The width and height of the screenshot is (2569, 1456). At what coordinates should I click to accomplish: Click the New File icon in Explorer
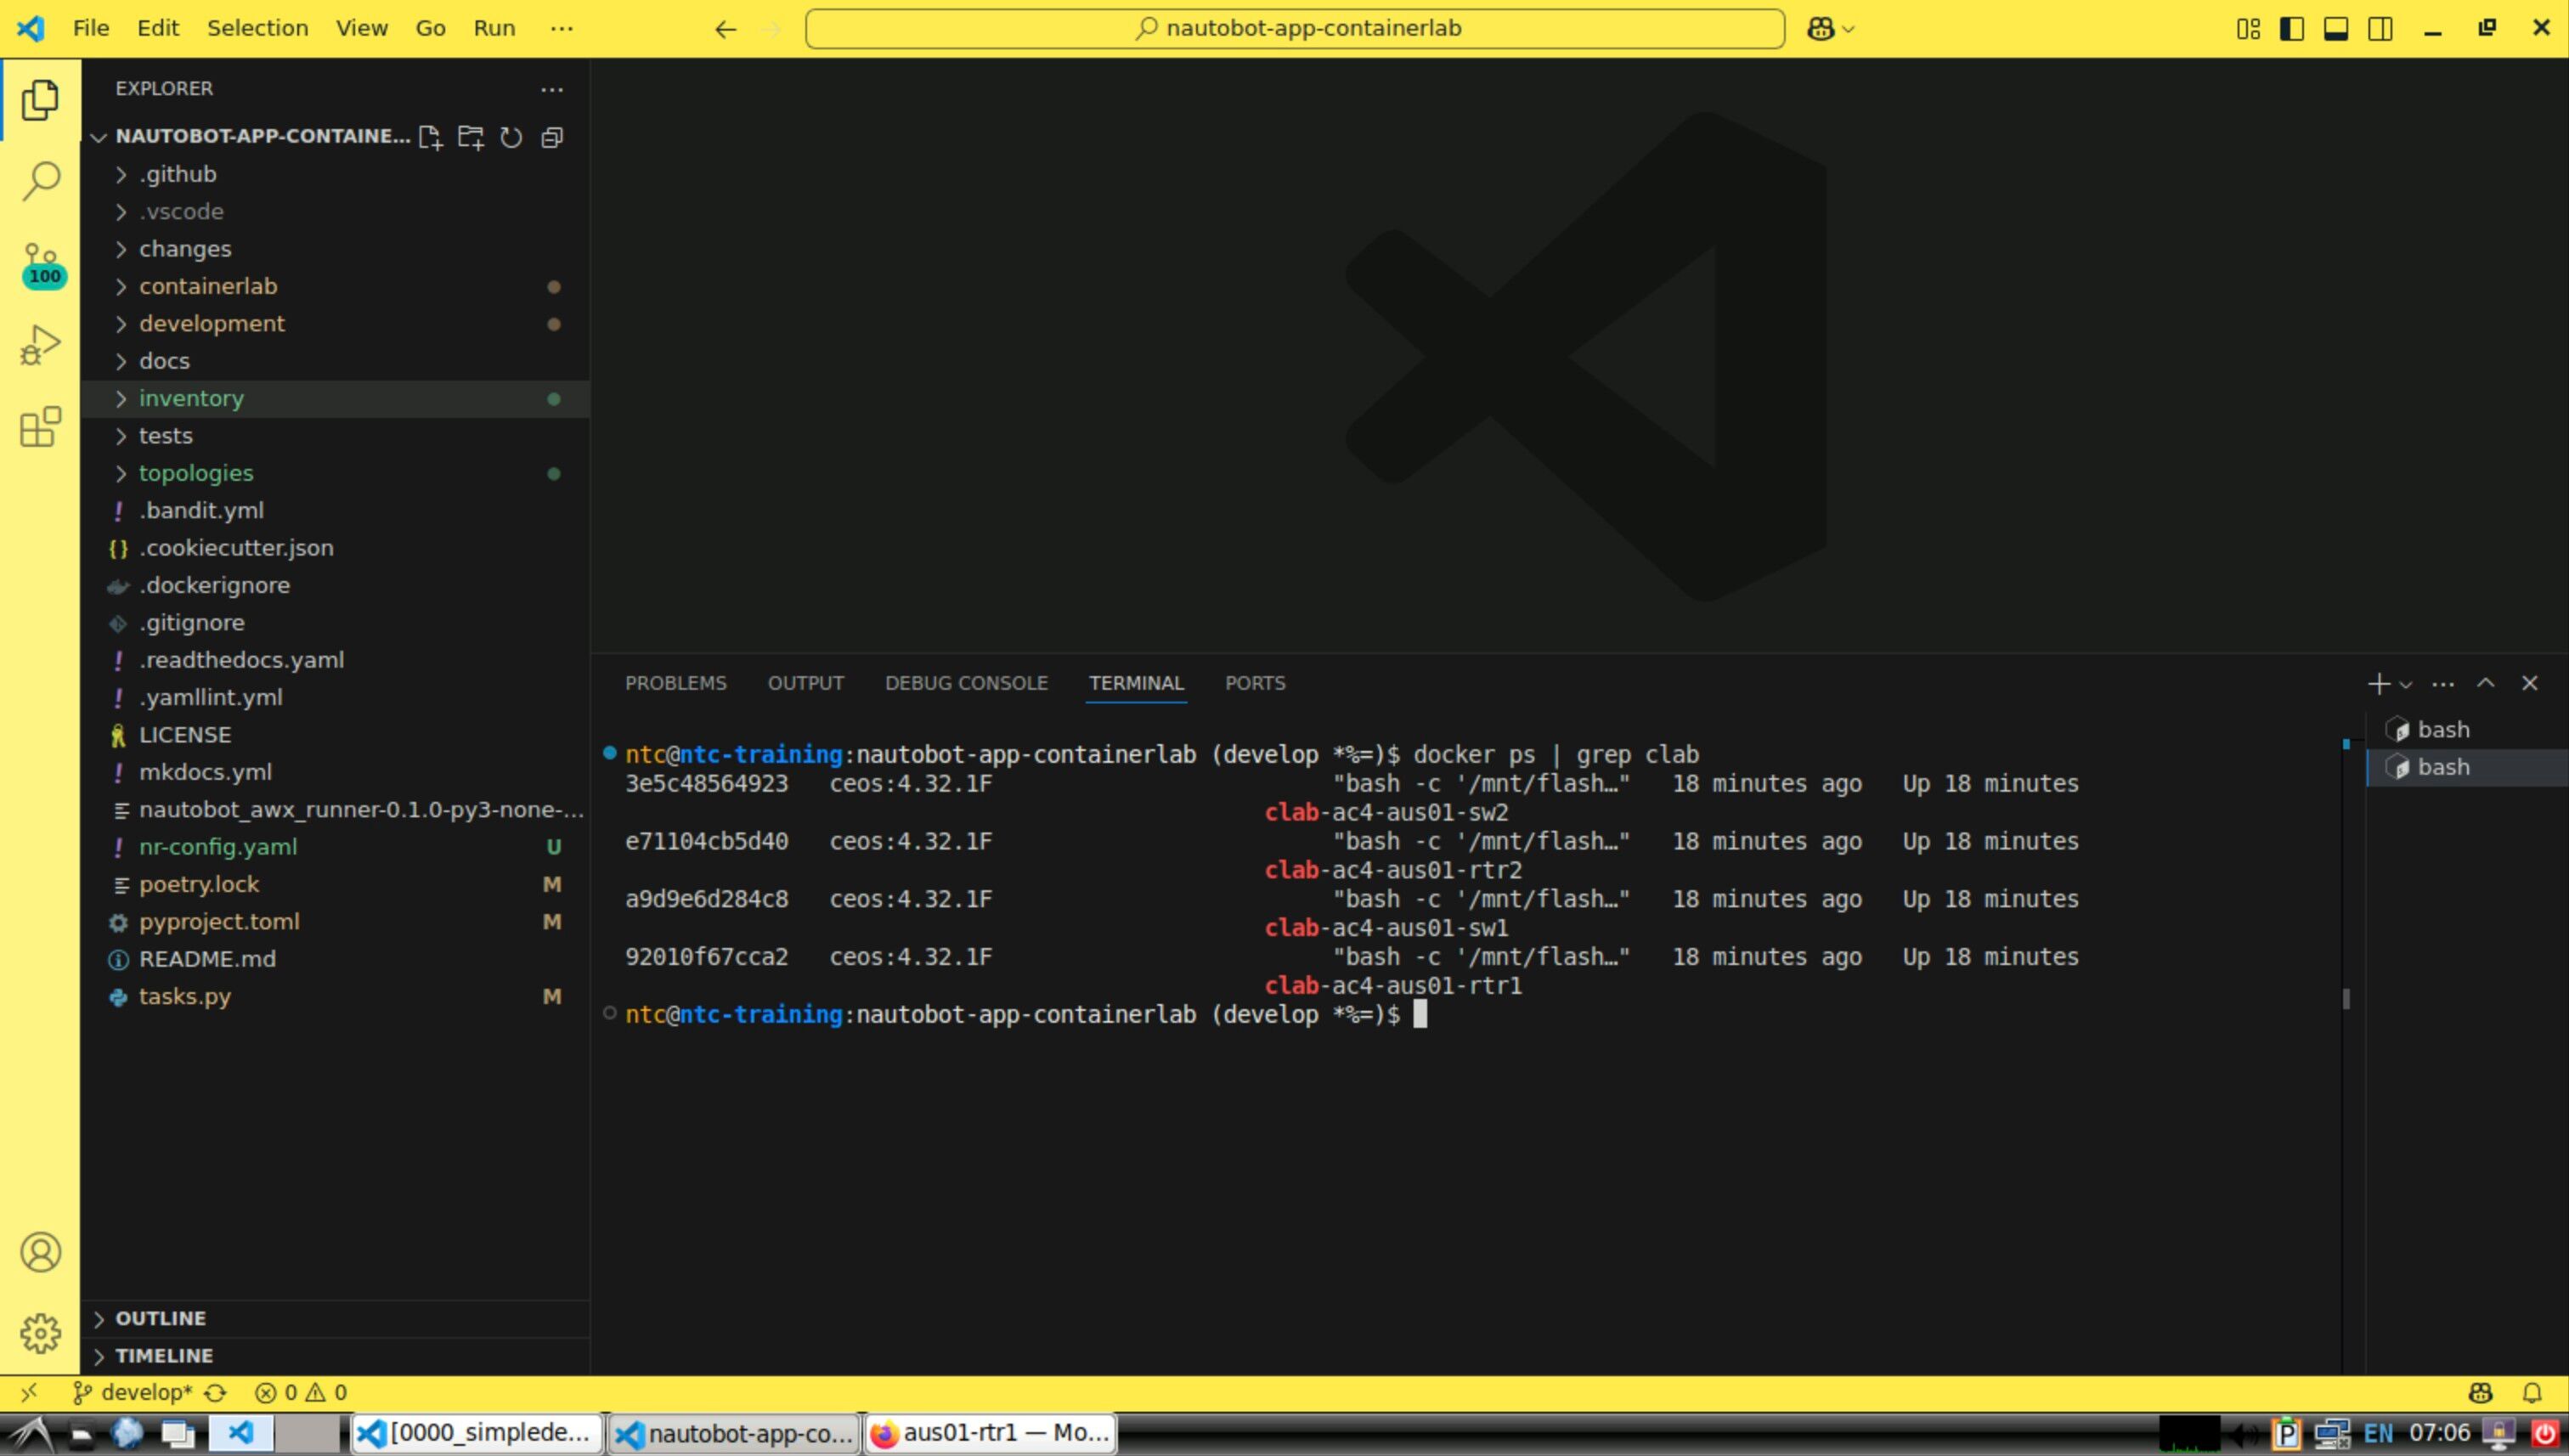tap(430, 137)
